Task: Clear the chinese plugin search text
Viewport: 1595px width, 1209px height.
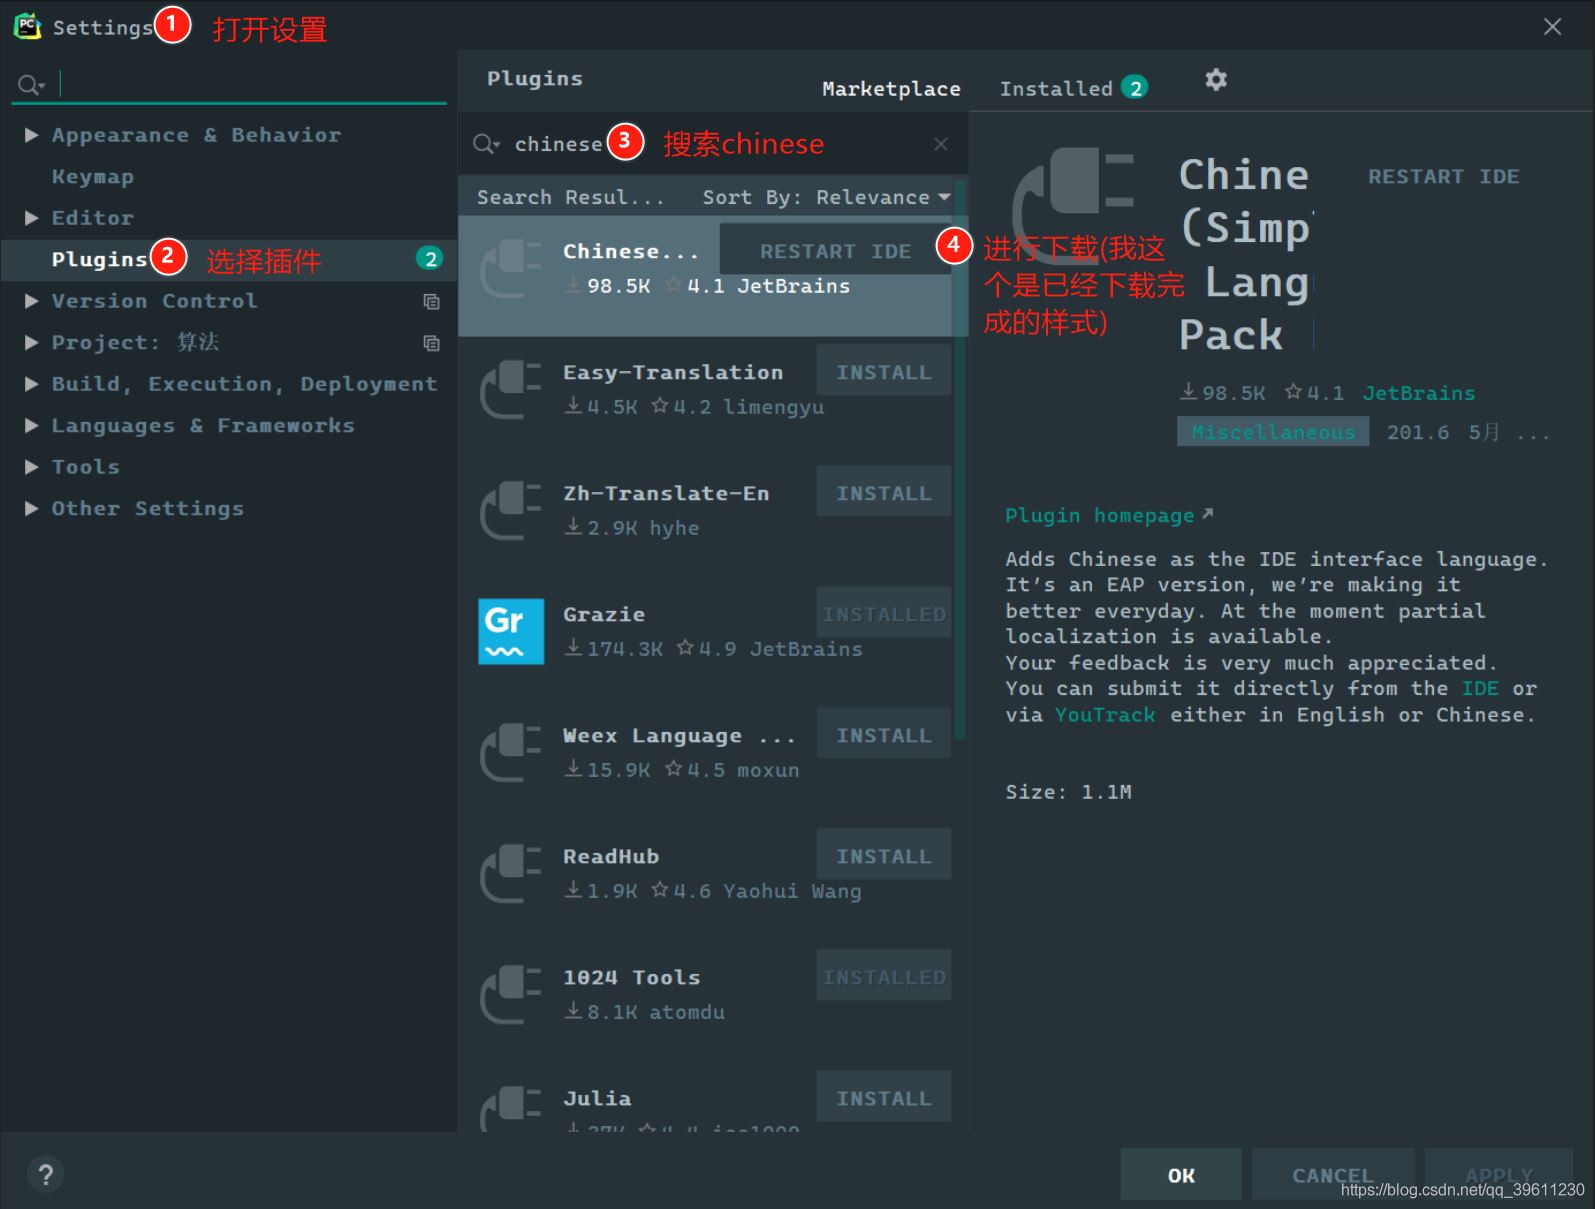Action: [x=941, y=144]
